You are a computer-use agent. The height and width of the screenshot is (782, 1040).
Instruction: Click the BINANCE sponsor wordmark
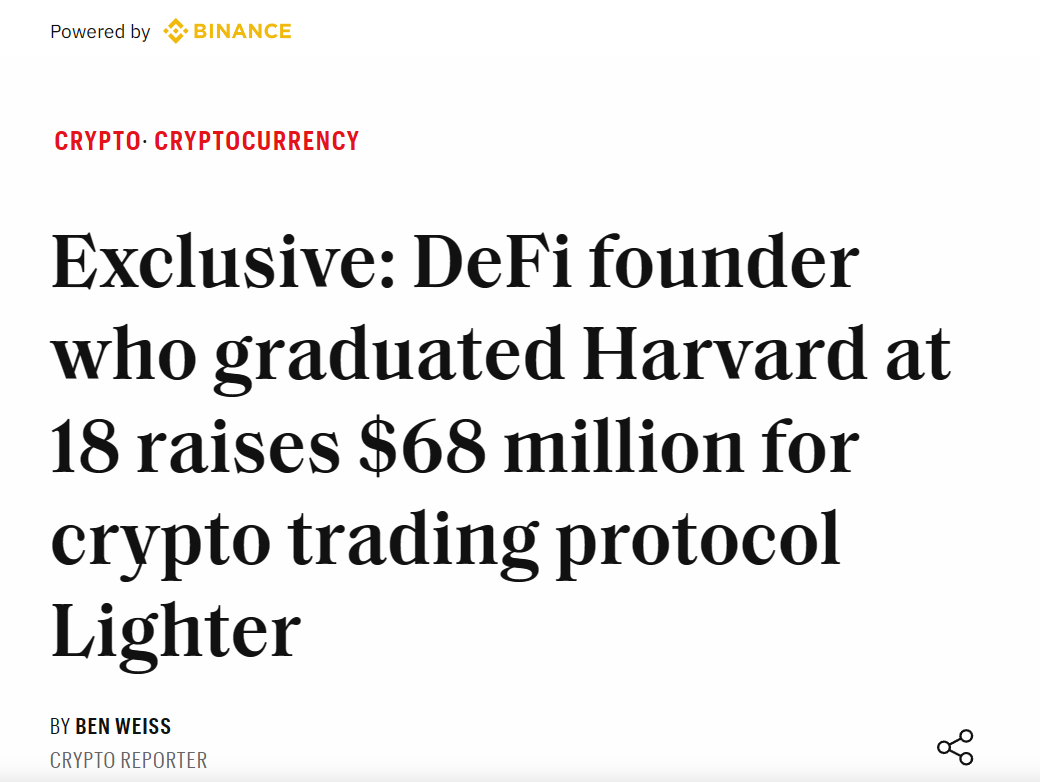point(242,31)
